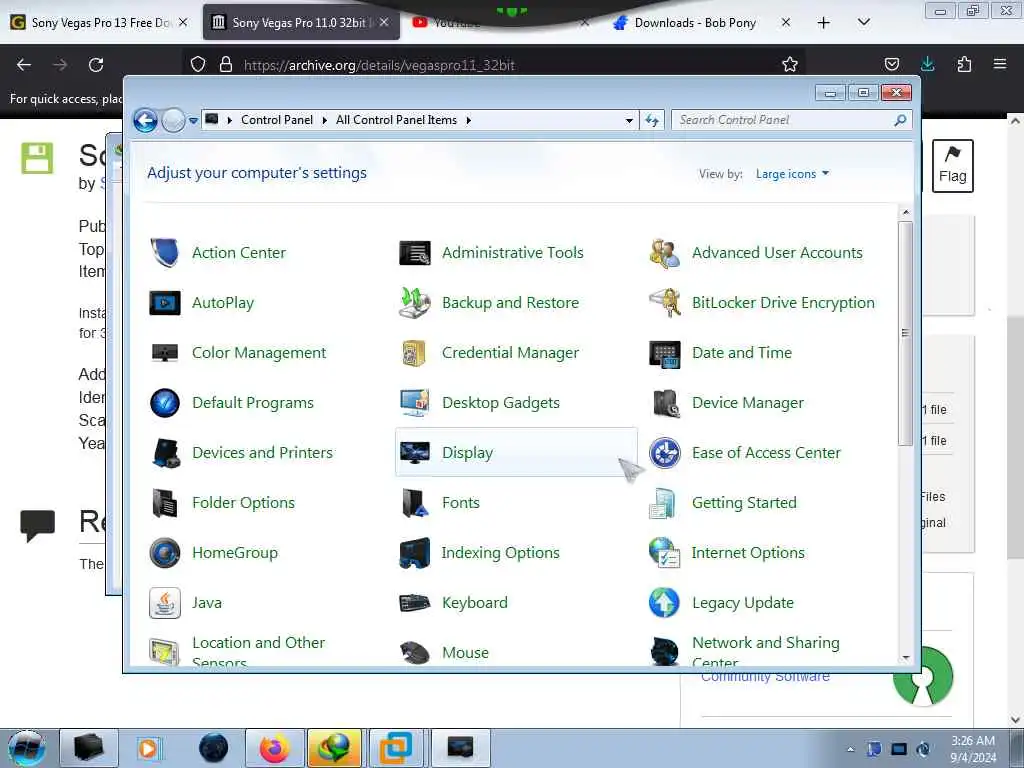Open Firefox list all tabs dropdown

[863, 22]
